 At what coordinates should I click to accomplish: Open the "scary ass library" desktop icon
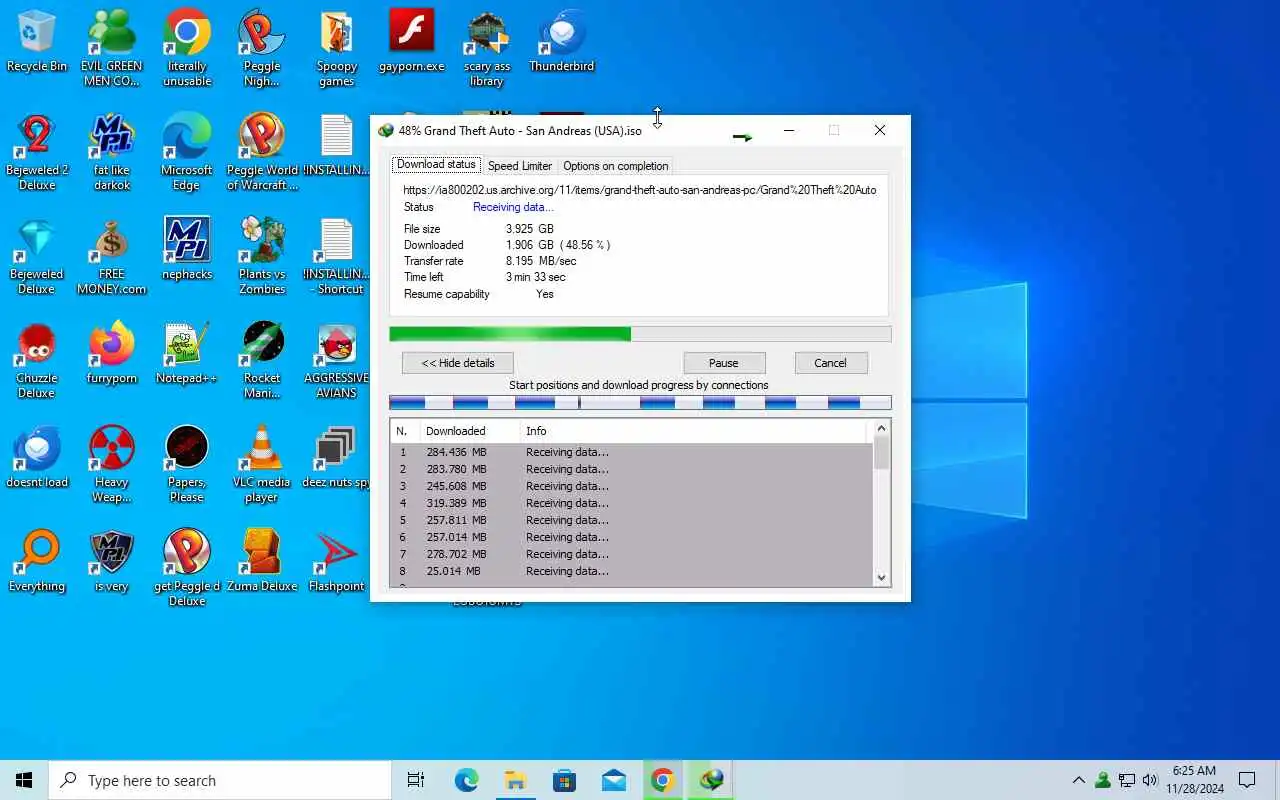[487, 48]
